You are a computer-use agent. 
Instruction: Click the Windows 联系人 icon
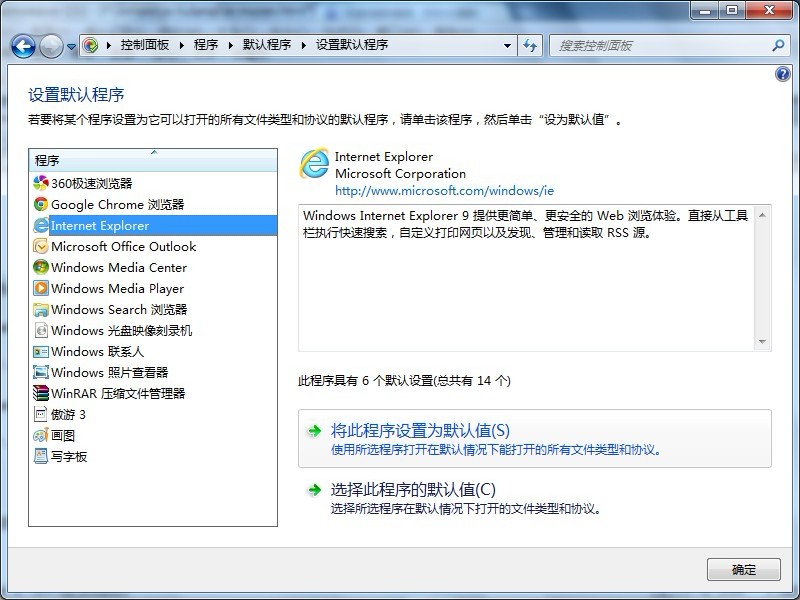41,352
